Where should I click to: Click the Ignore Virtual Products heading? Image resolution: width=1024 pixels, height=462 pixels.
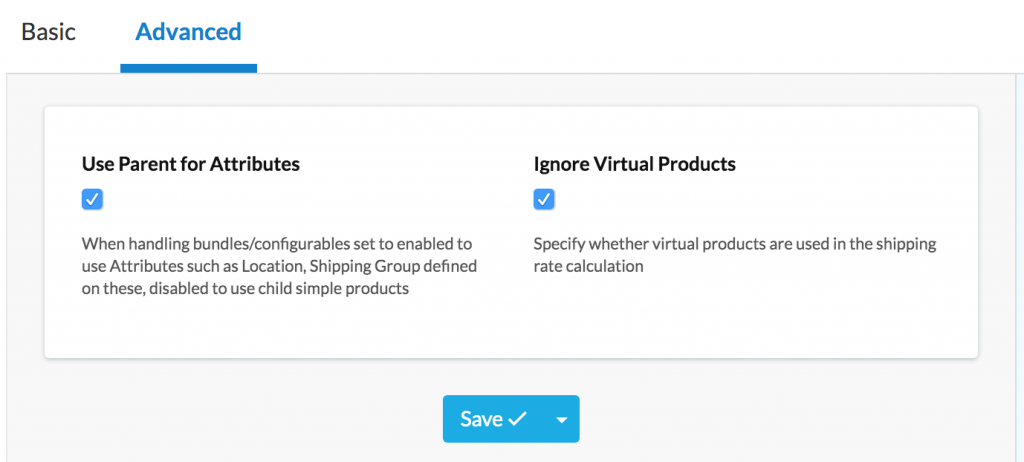(x=634, y=164)
